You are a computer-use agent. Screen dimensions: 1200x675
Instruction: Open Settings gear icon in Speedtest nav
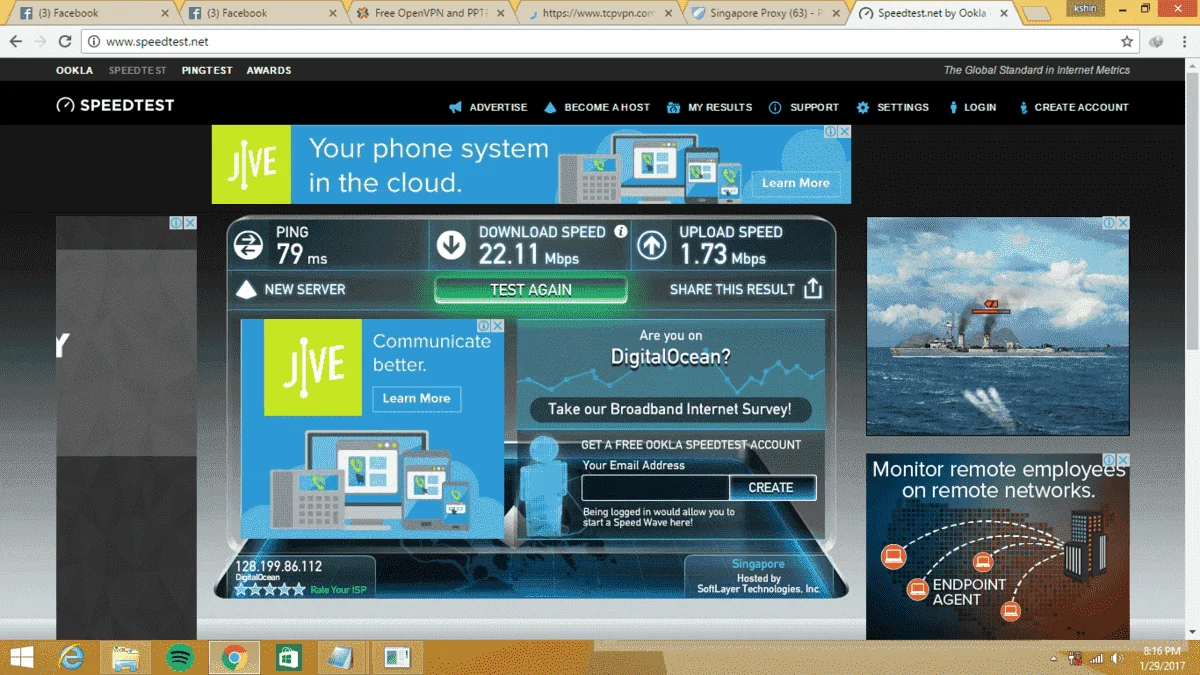click(x=863, y=107)
